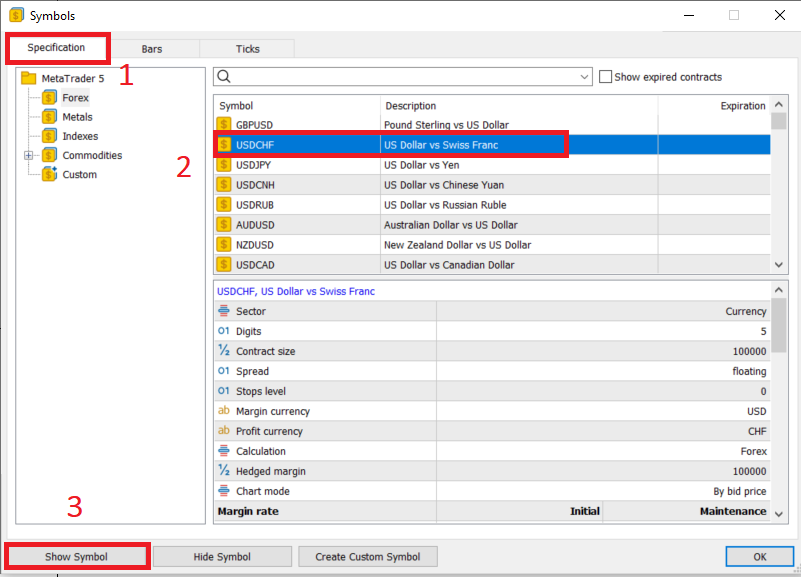Viewport: 801px width, 577px height.
Task: Click the Custom folder icon
Action: tap(49, 174)
